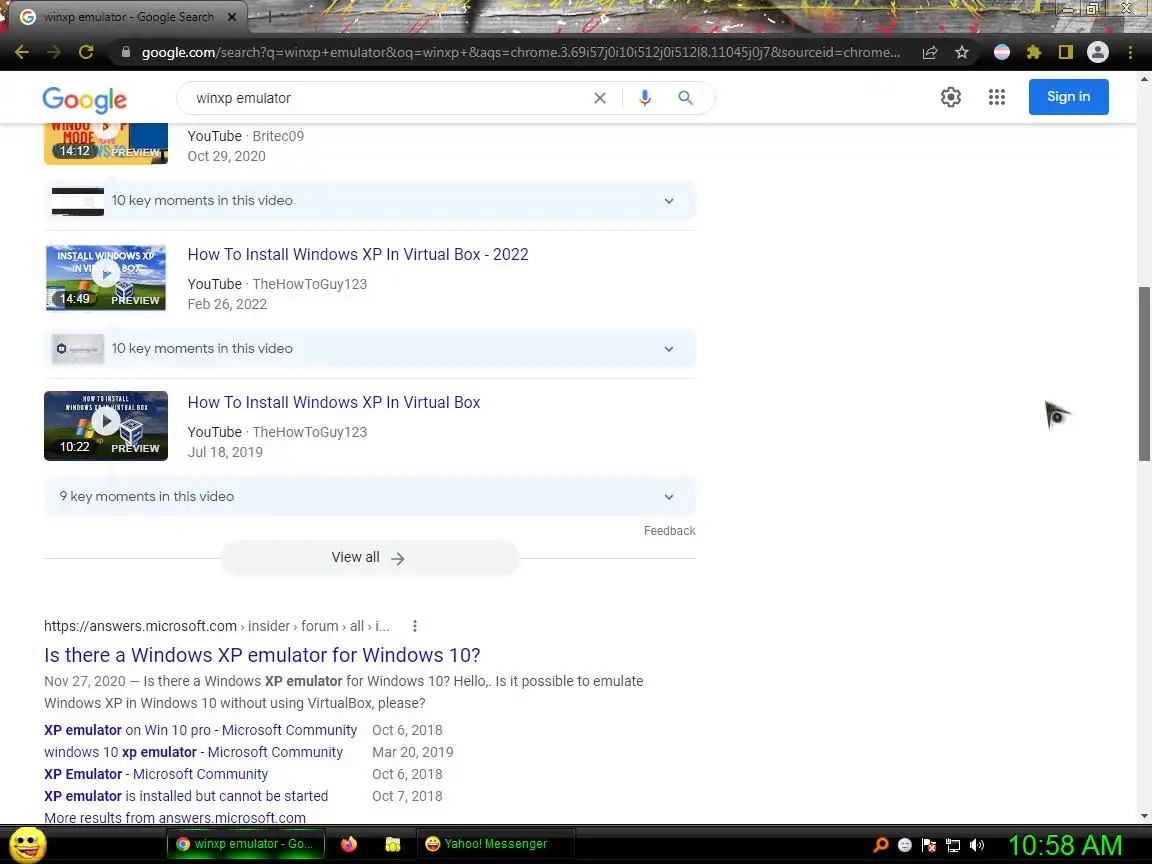
Task: Open More results from answers.microsoft.com
Action: click(175, 818)
